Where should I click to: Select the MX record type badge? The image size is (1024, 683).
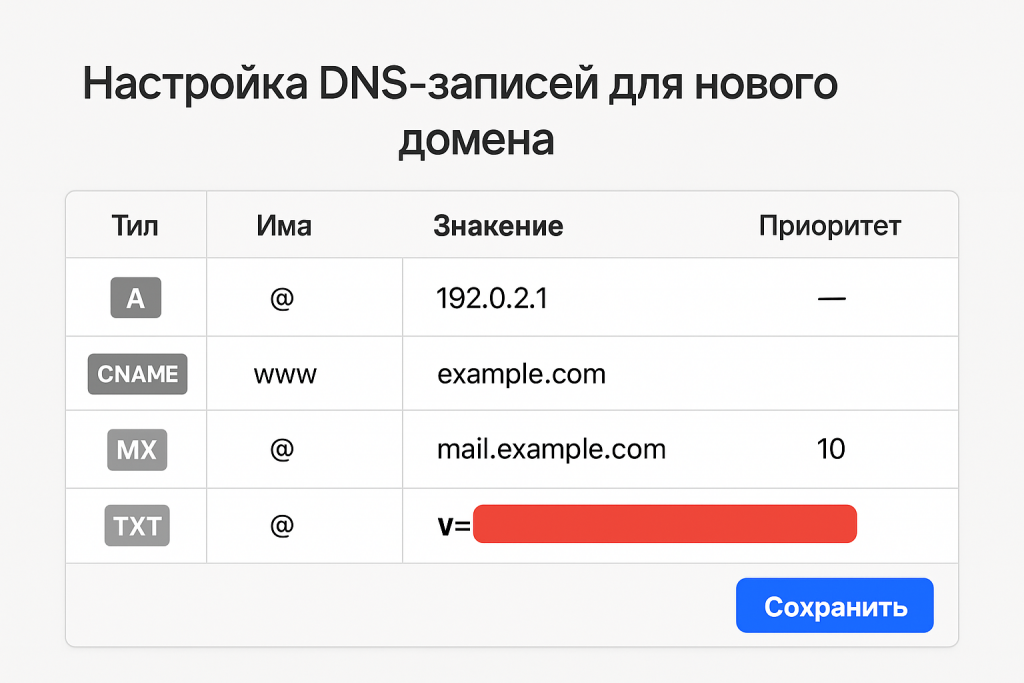(137, 449)
